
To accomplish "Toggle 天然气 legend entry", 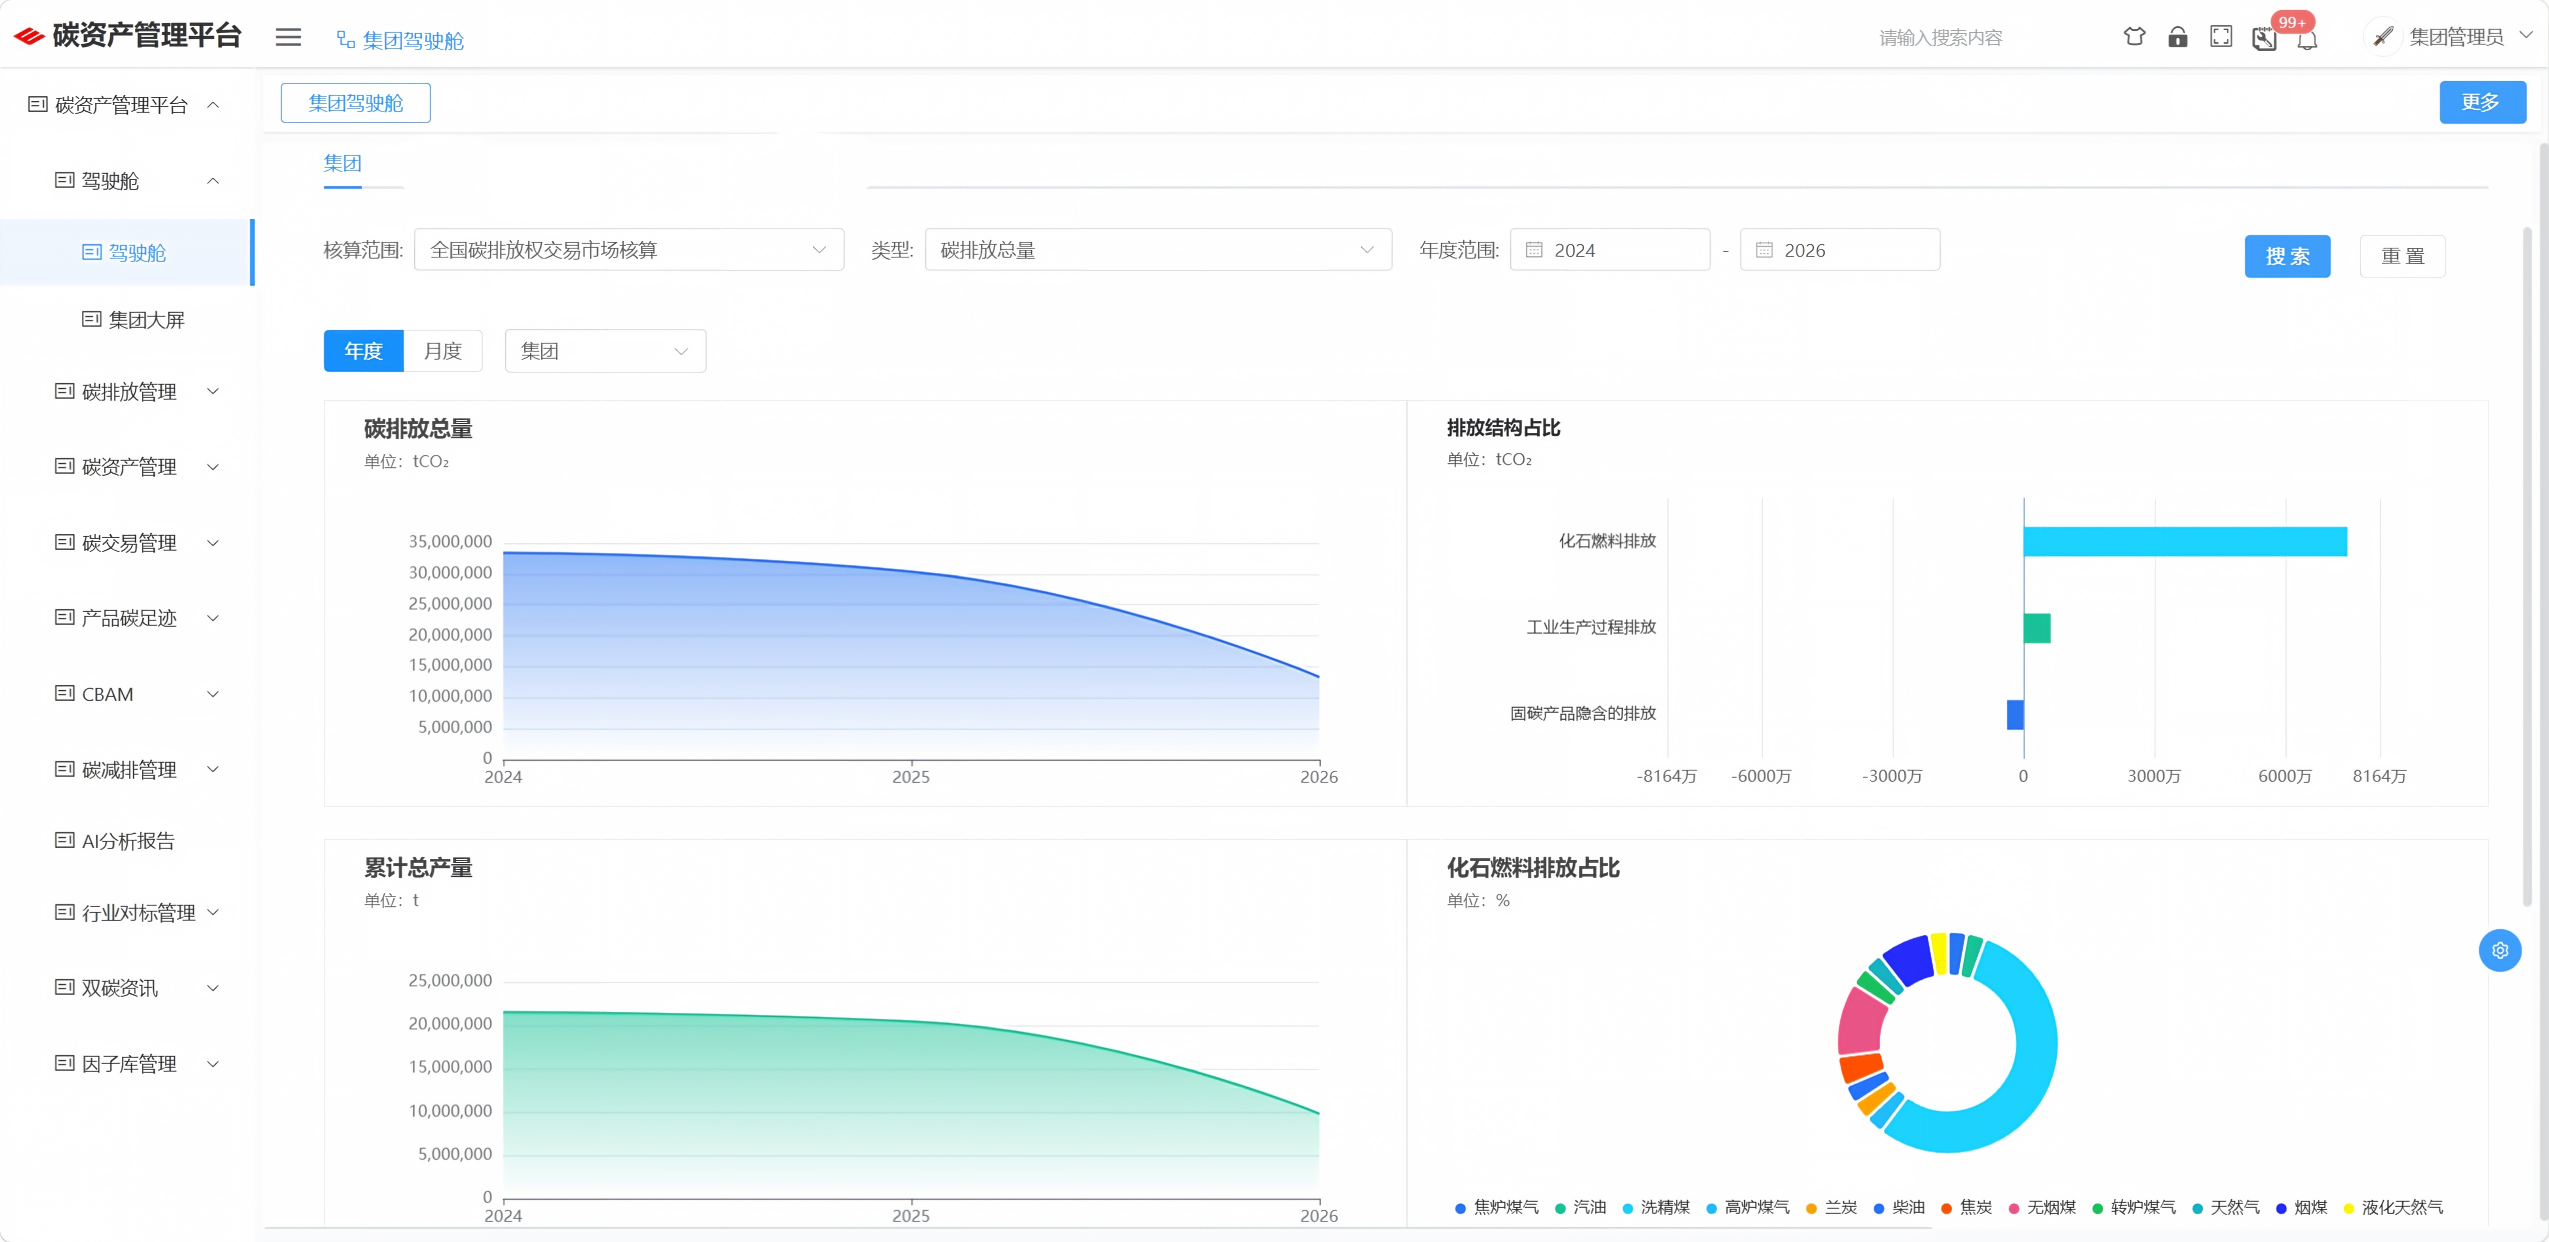I will pyautogui.click(x=2225, y=1207).
